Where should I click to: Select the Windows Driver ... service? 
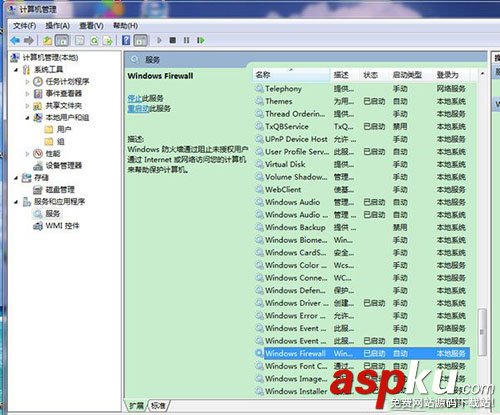(362, 303)
